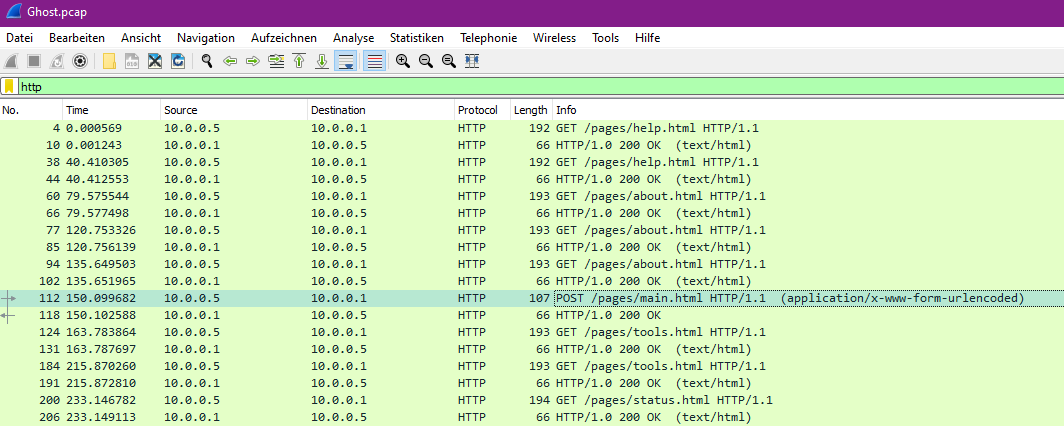Screen dimensions: 1064x440
Task: Select packet 10 at time 0.001243
Action: (532, 145)
